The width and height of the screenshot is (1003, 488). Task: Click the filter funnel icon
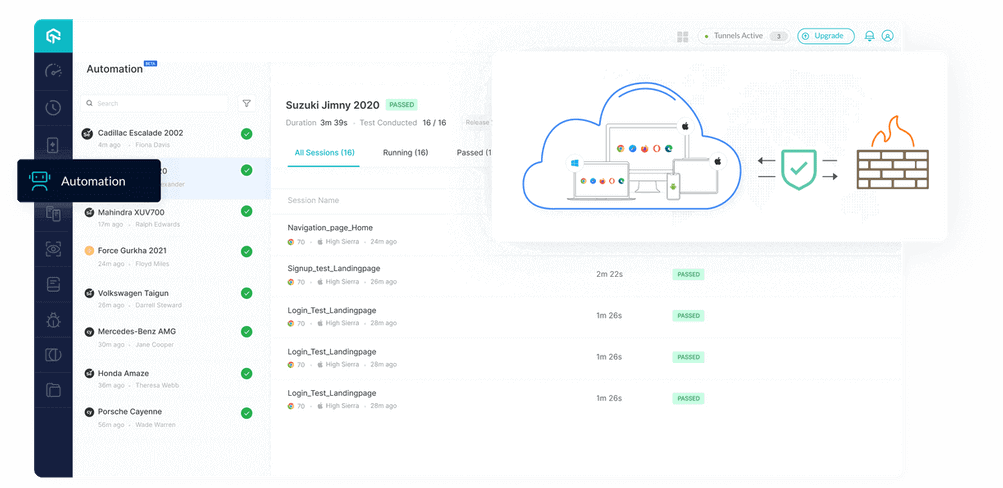pyautogui.click(x=246, y=104)
